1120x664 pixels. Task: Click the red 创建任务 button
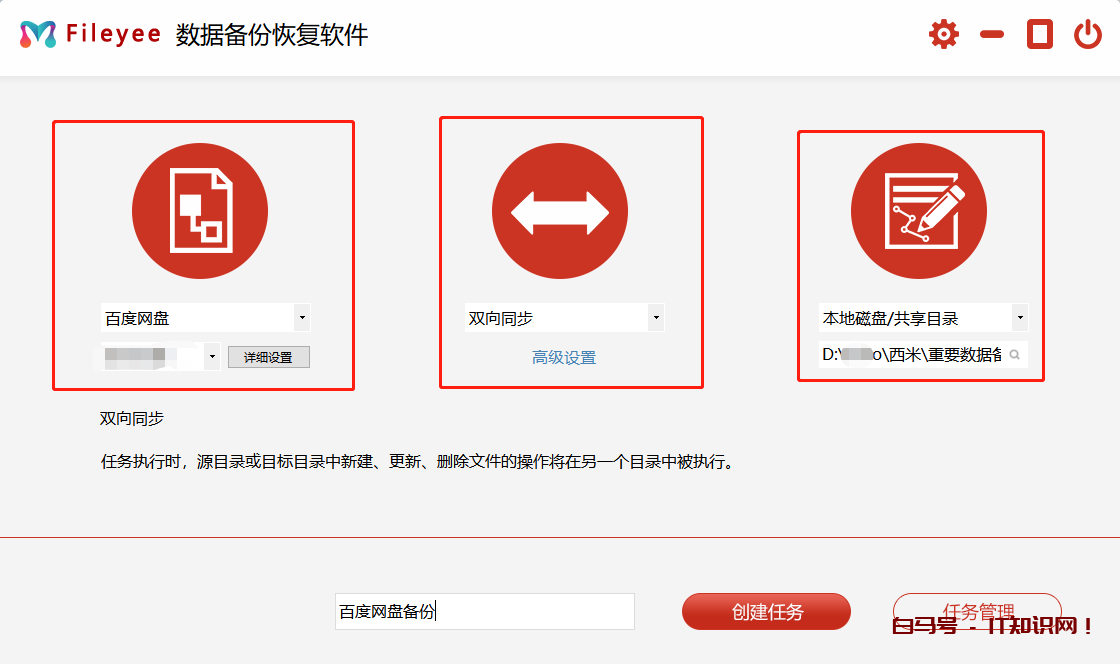tap(766, 612)
